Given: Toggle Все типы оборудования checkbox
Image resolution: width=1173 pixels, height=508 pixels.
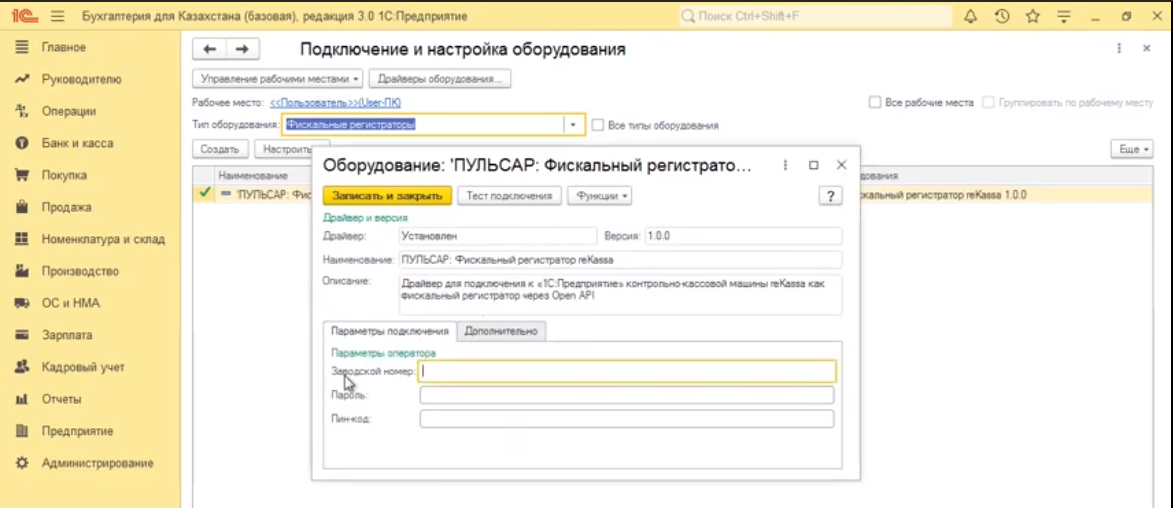Looking at the screenshot, I should coord(598,125).
